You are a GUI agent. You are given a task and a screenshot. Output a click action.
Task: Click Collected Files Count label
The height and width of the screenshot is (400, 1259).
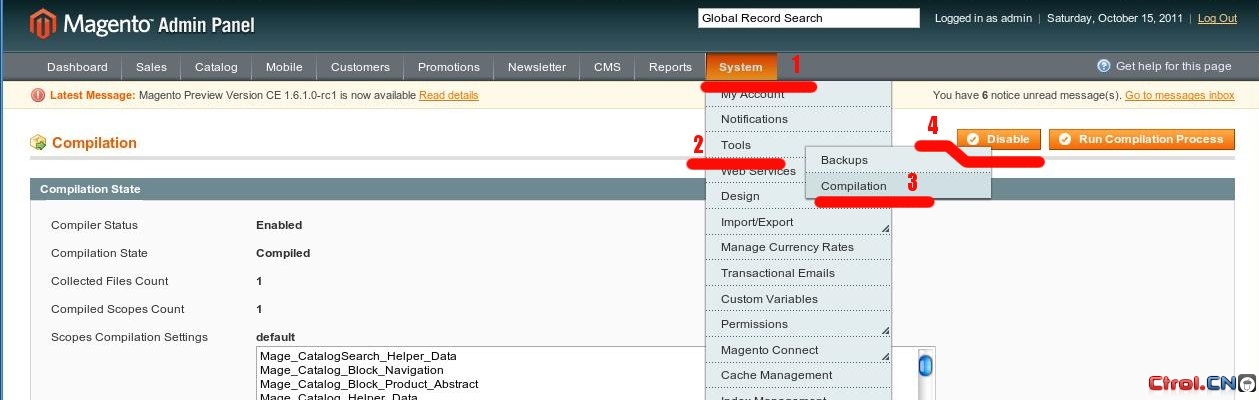click(x=110, y=281)
